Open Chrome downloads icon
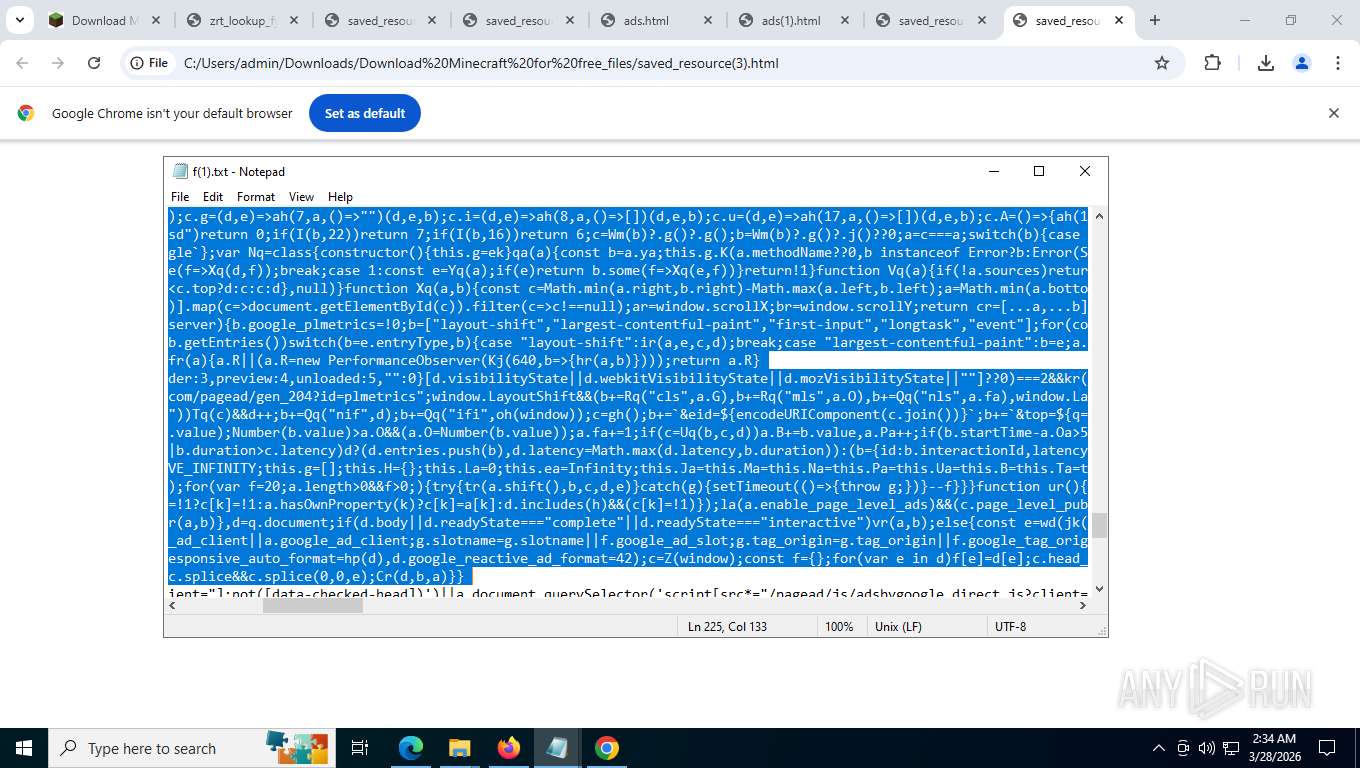 (1265, 63)
